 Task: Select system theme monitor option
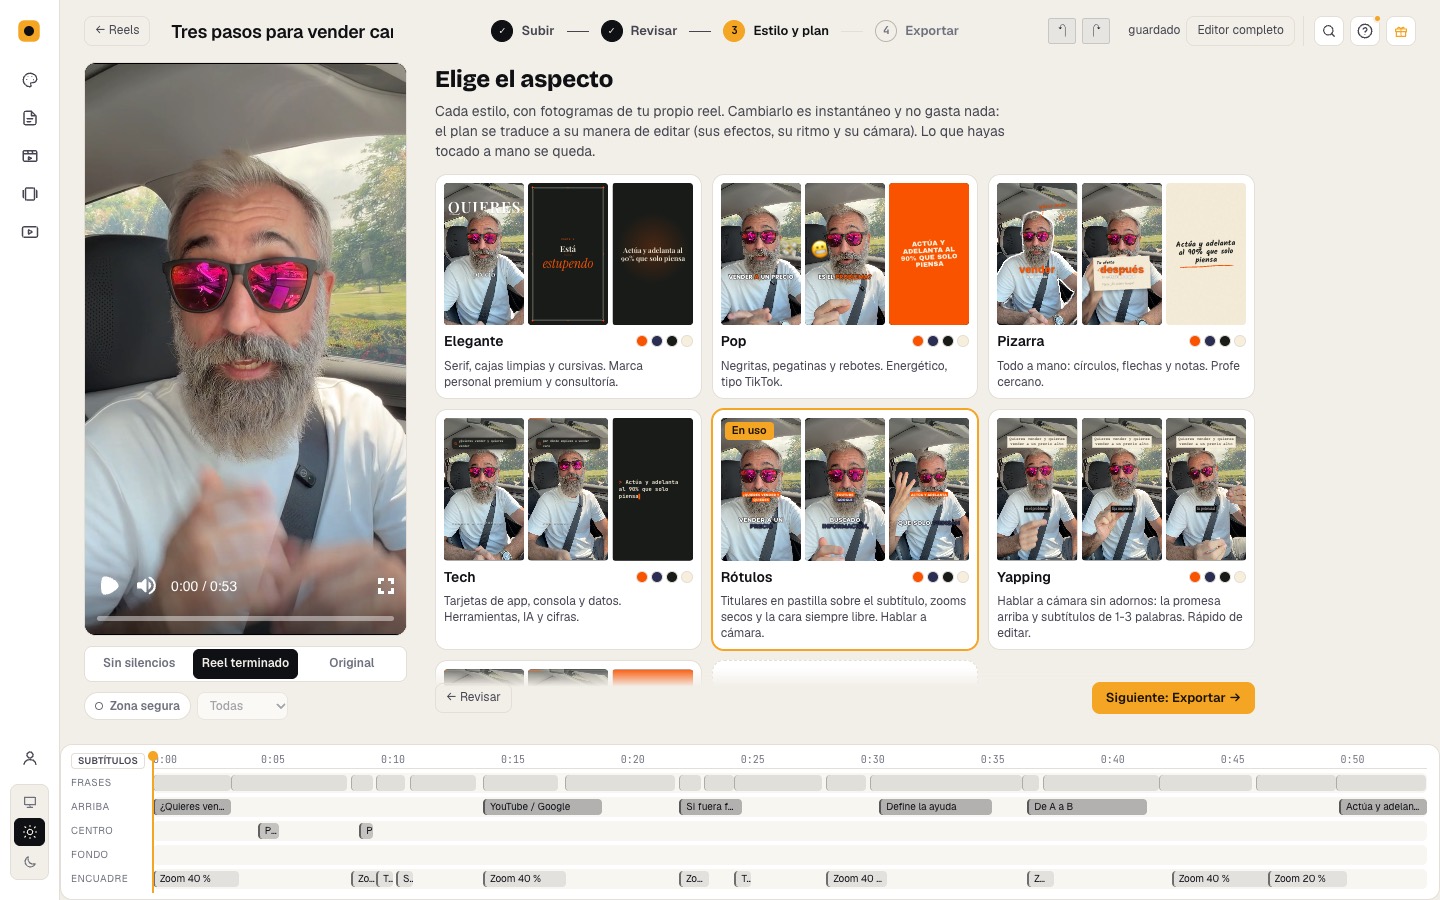[30, 802]
